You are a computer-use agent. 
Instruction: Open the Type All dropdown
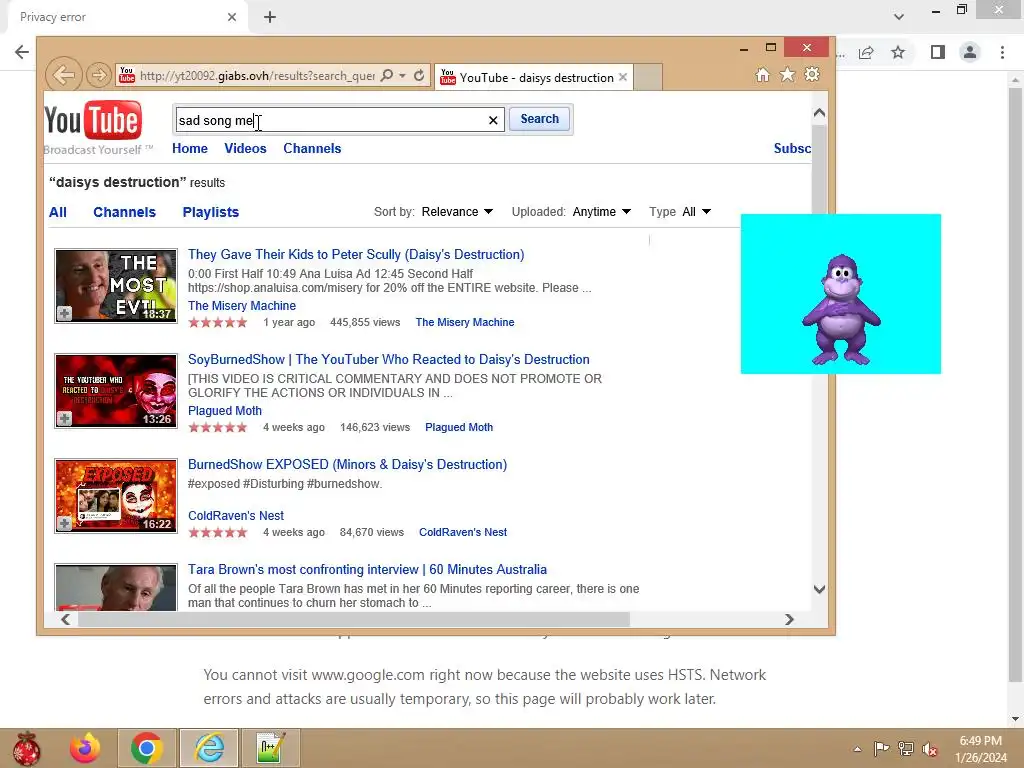pos(697,212)
